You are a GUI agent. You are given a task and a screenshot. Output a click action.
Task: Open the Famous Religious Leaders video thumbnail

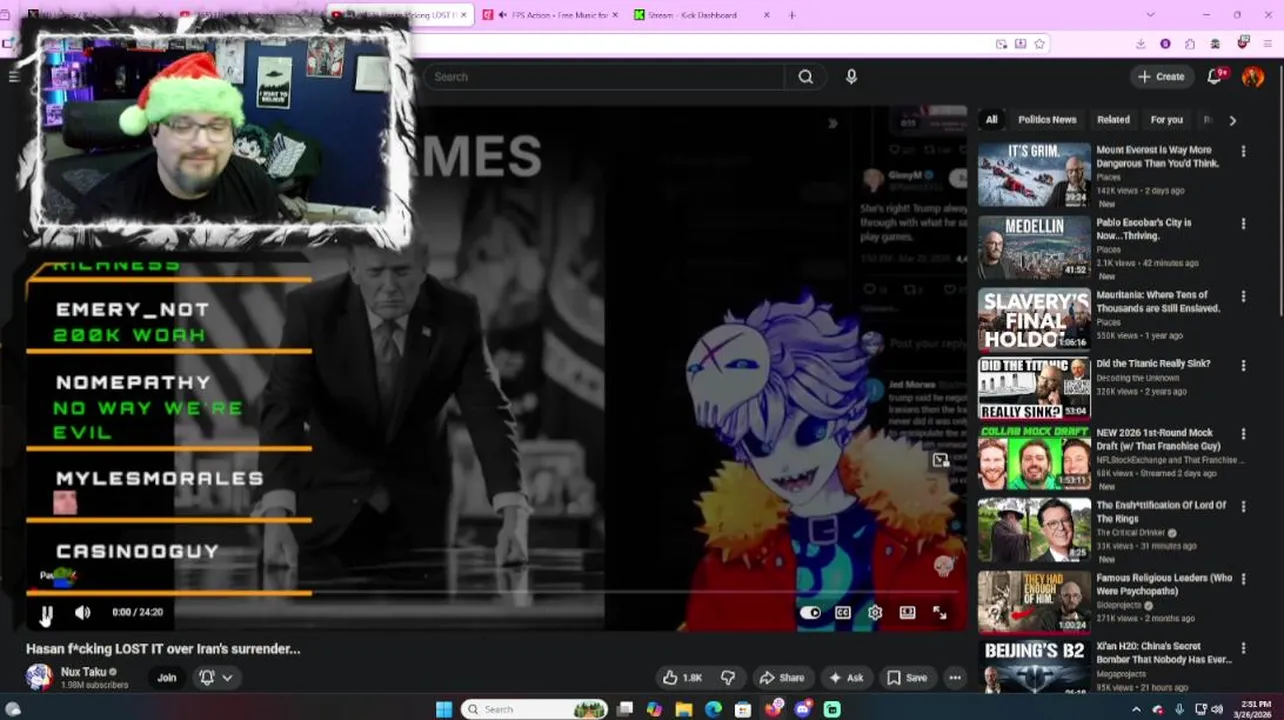(1034, 602)
